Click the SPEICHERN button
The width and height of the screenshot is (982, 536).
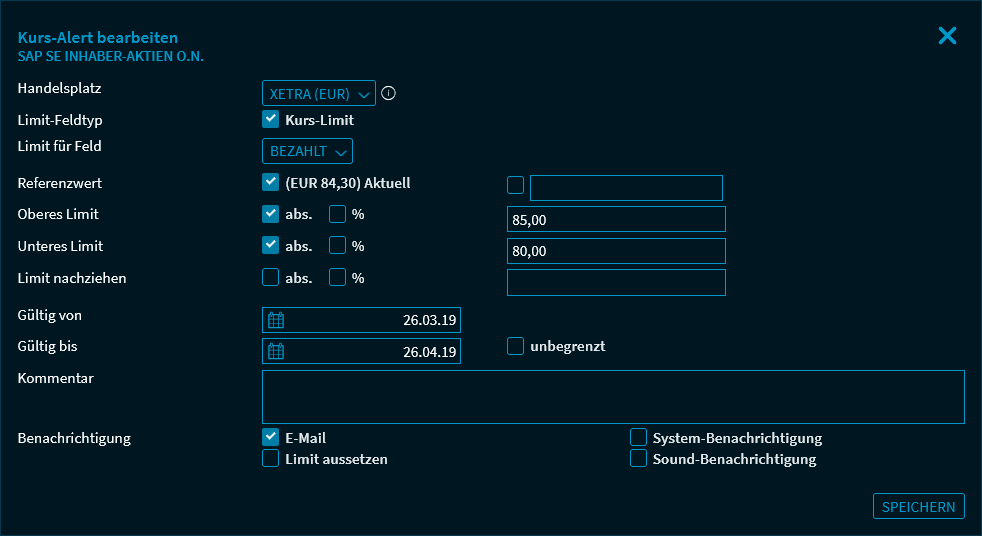(918, 507)
